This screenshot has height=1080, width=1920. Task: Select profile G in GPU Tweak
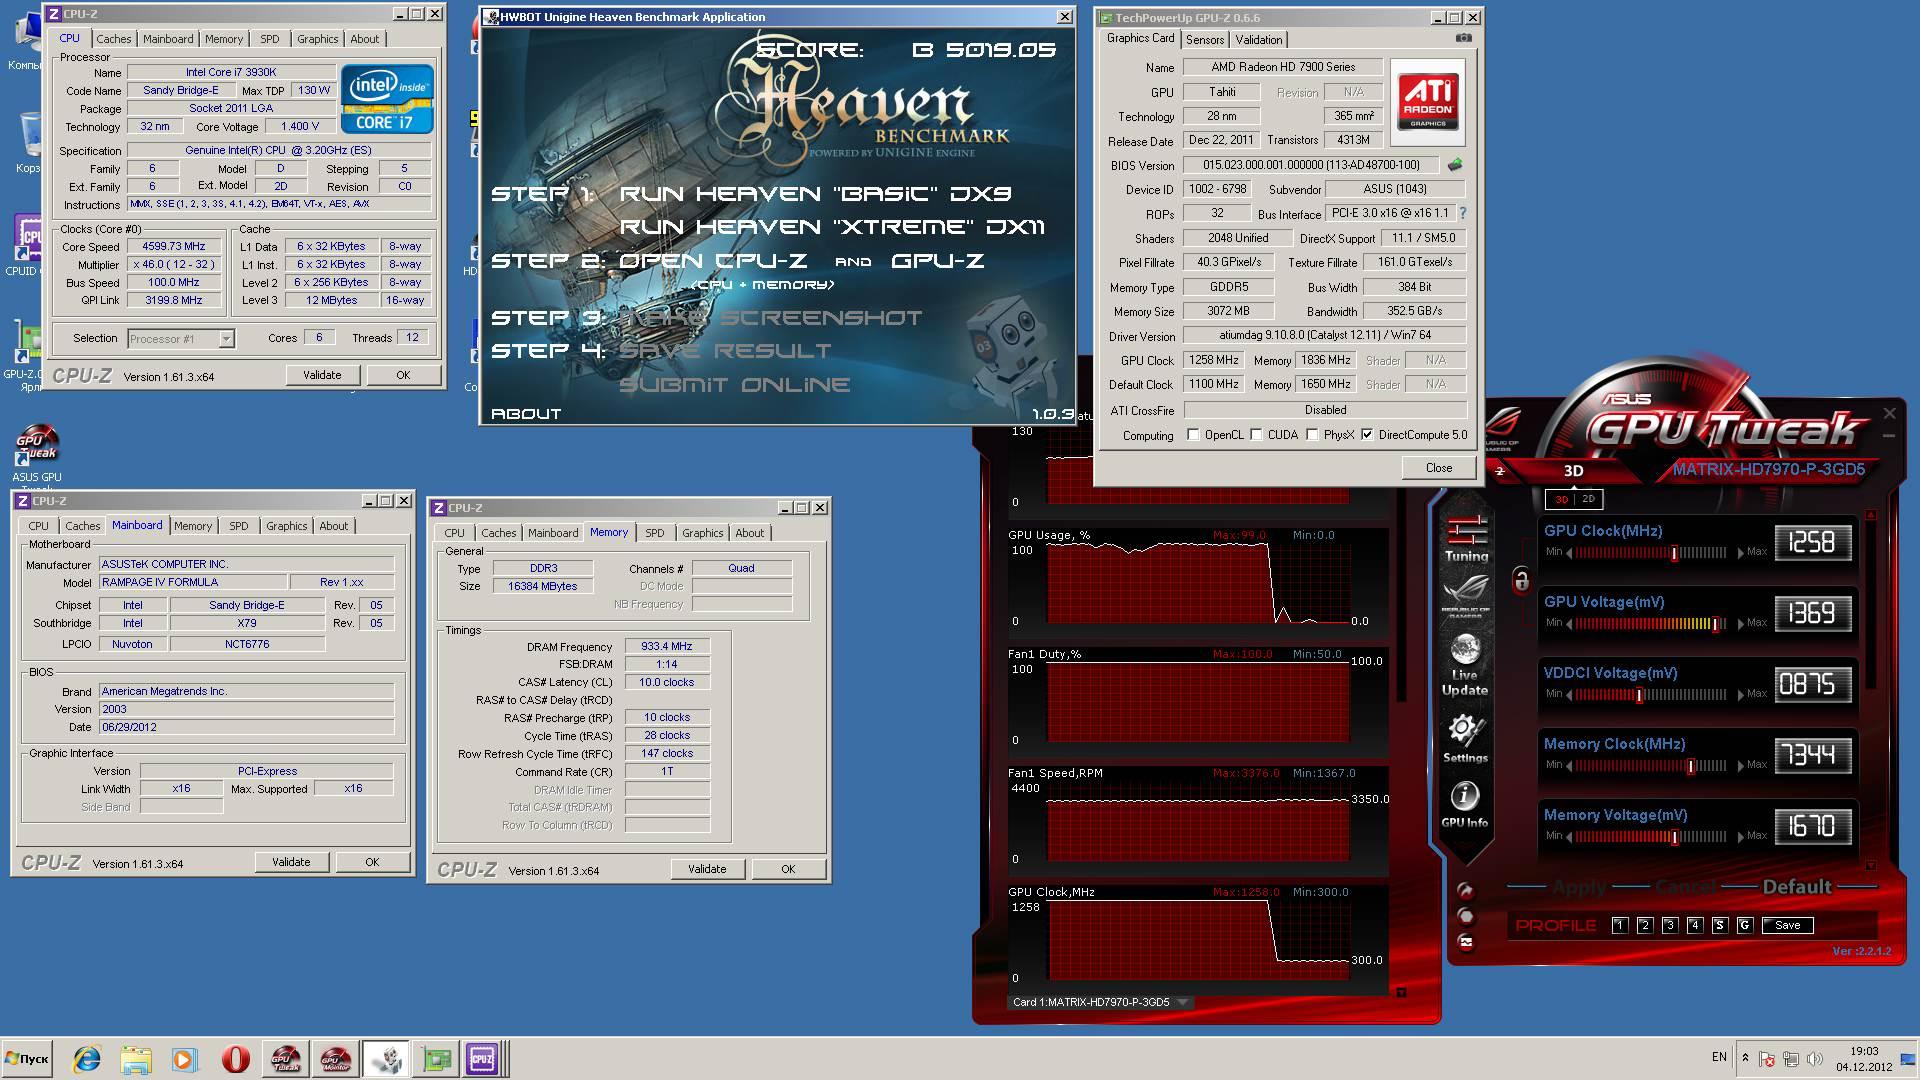pyautogui.click(x=1744, y=925)
